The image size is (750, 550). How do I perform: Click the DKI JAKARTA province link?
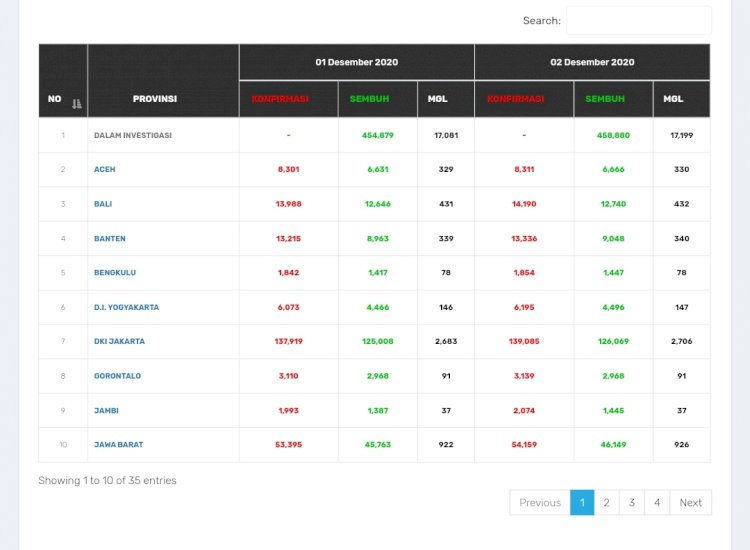click(119, 342)
